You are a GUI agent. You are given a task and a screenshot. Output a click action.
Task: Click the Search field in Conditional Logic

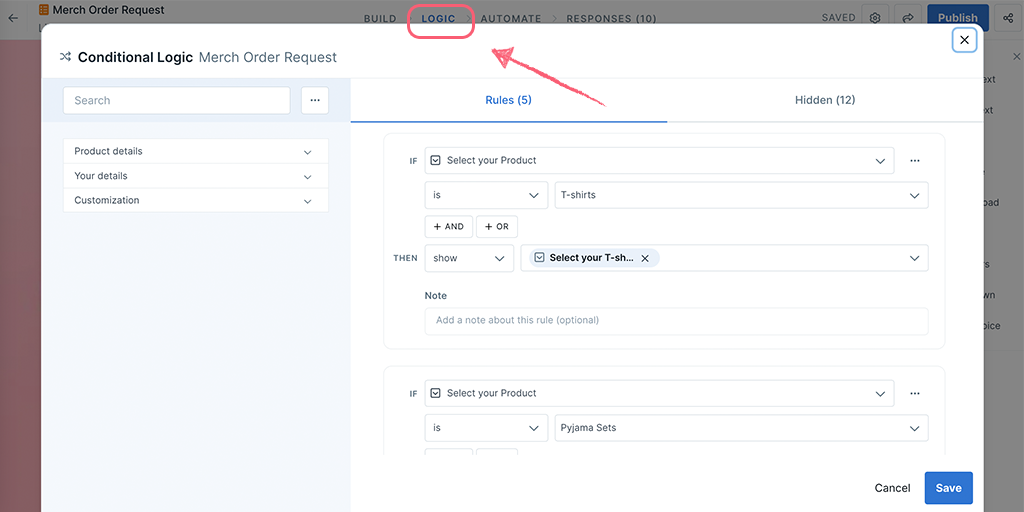[176, 101]
